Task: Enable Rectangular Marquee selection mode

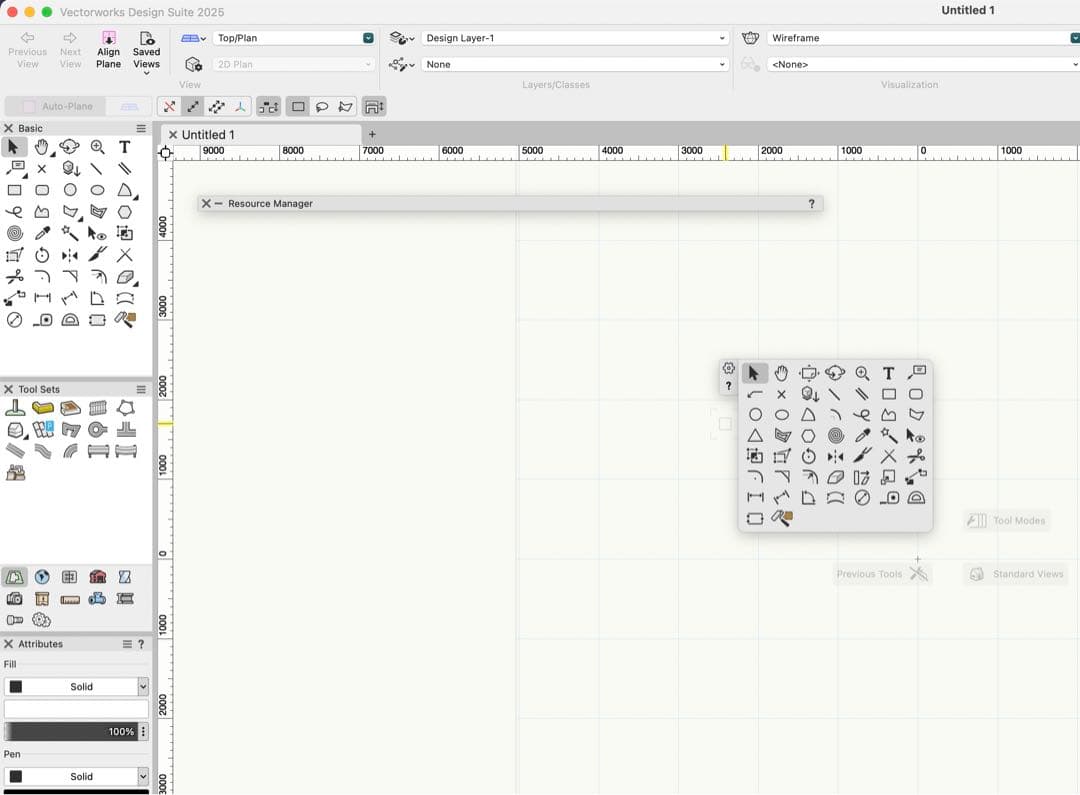Action: click(x=298, y=106)
